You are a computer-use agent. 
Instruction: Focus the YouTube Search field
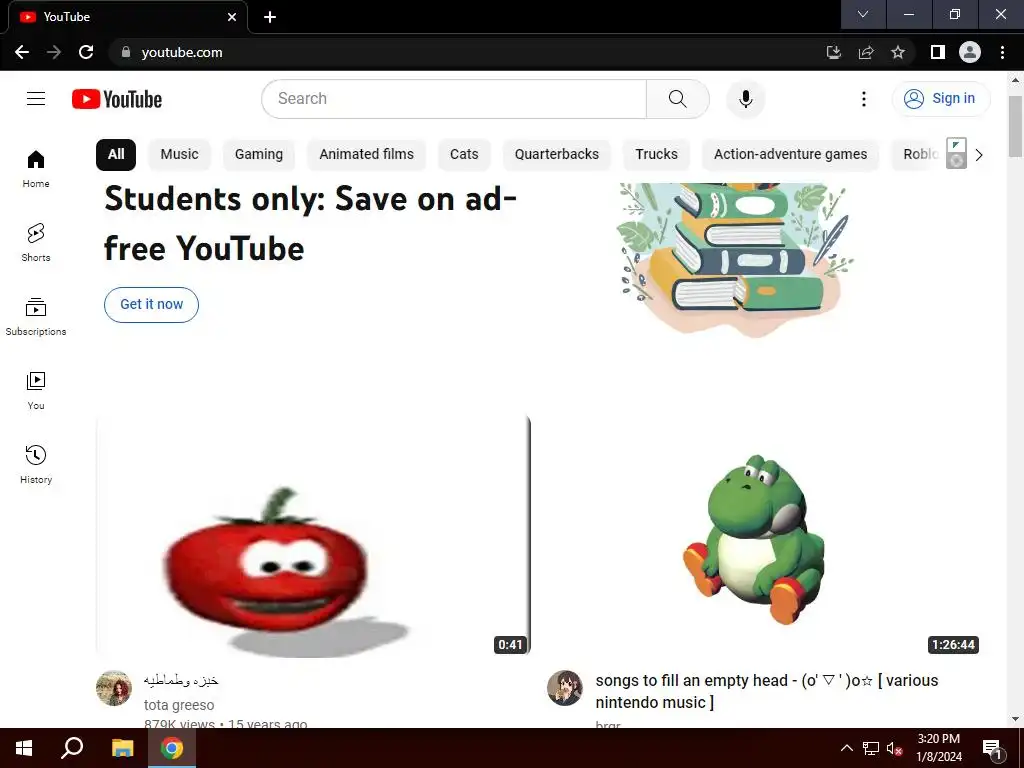point(454,99)
